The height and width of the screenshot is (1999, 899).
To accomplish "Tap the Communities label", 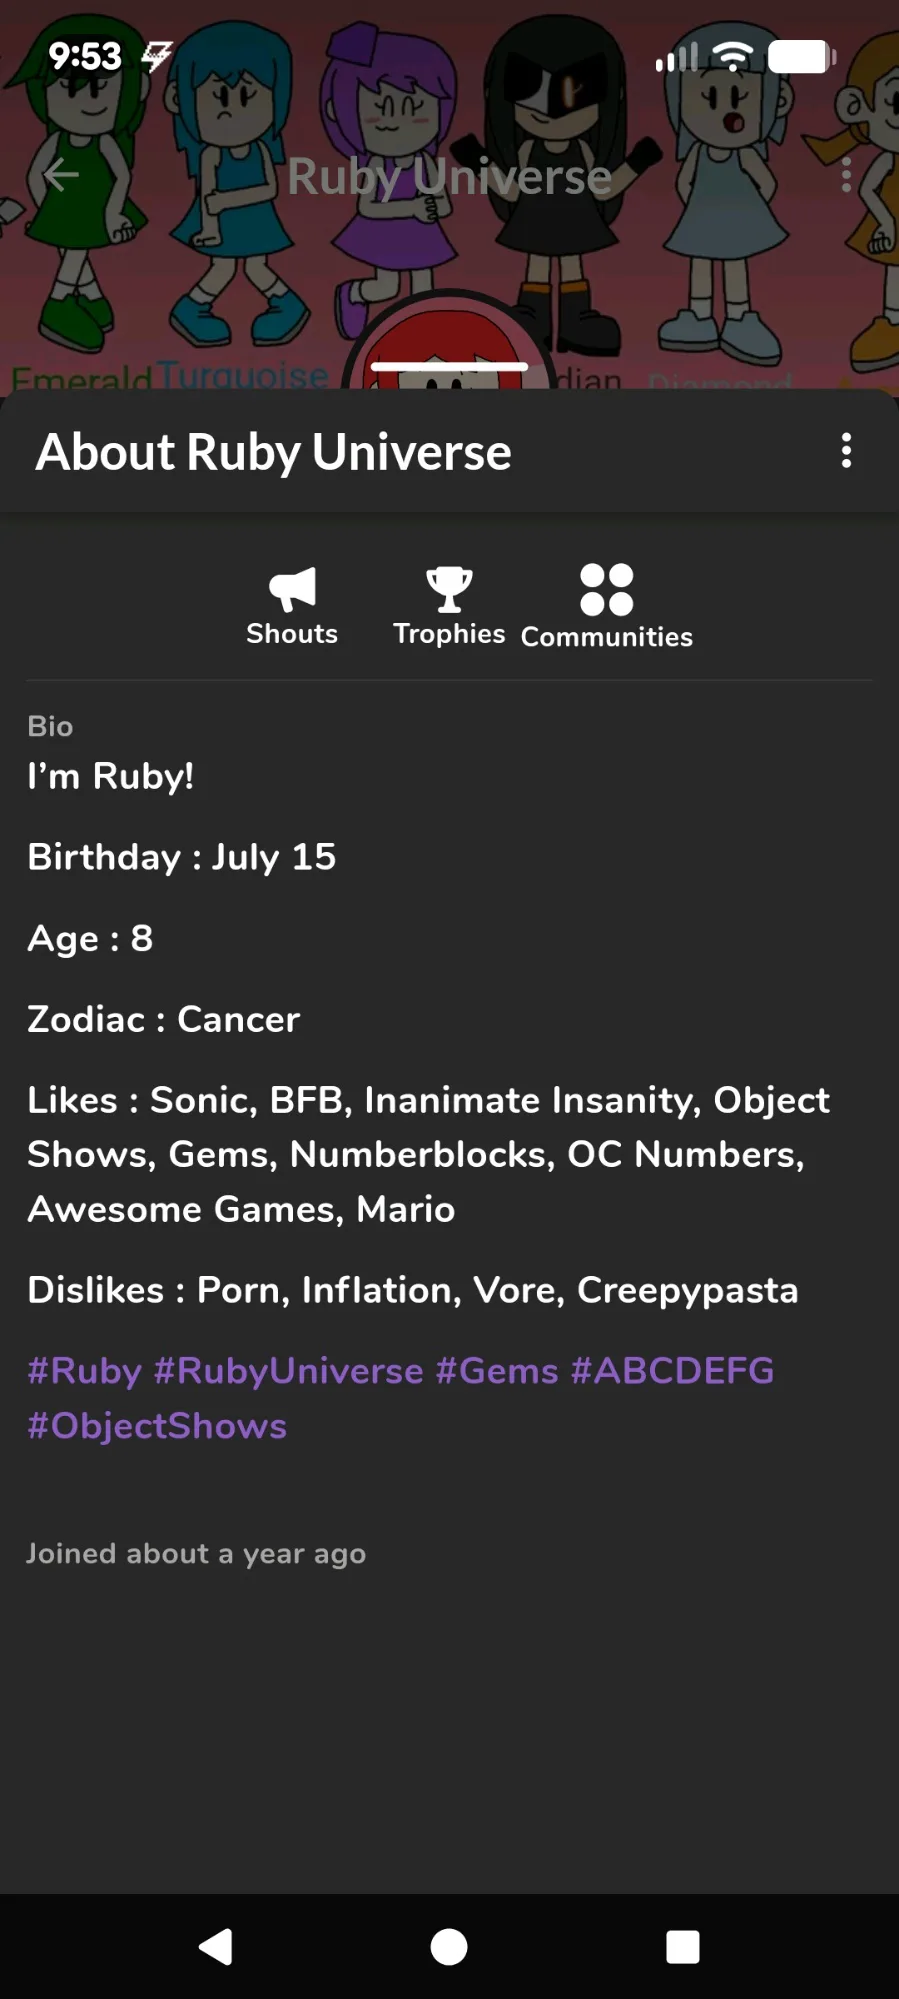I will click(607, 637).
